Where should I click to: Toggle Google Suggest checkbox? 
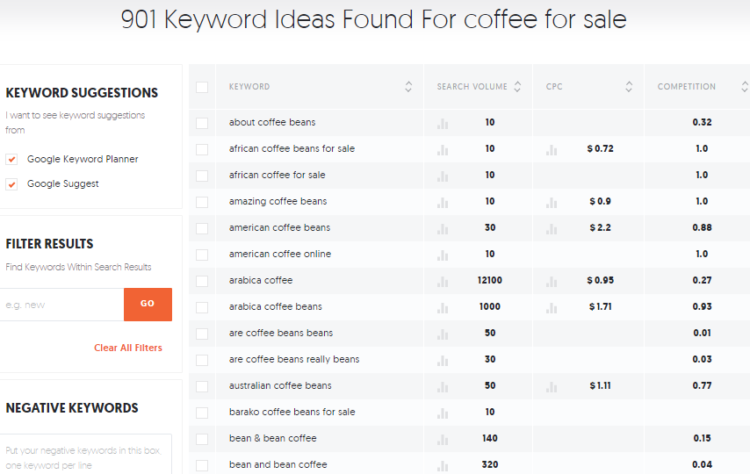click(x=12, y=184)
